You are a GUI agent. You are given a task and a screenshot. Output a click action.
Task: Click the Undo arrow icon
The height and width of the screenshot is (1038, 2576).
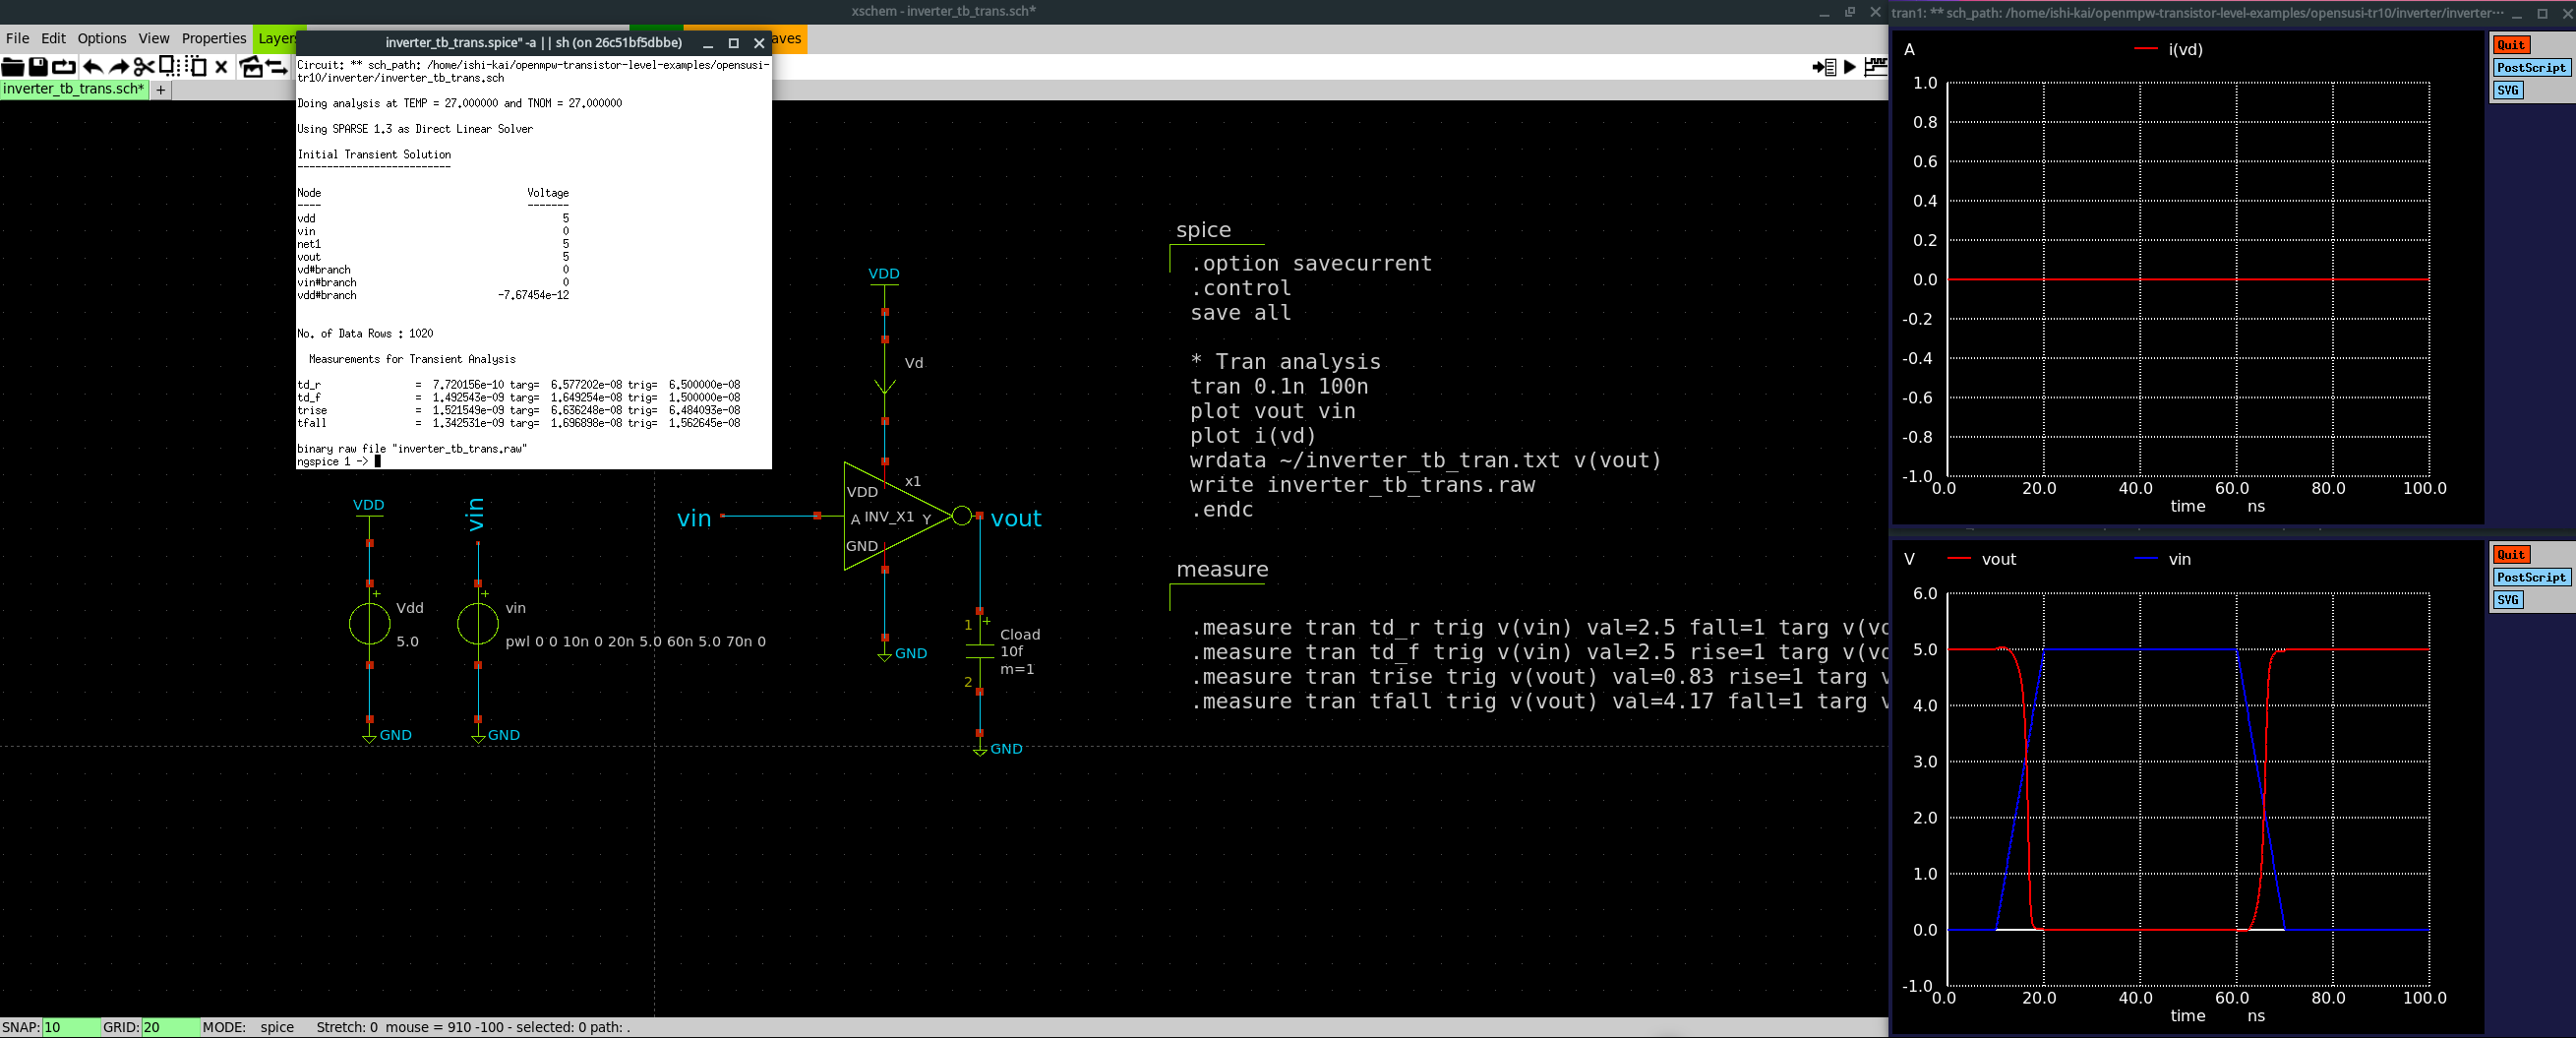point(93,67)
